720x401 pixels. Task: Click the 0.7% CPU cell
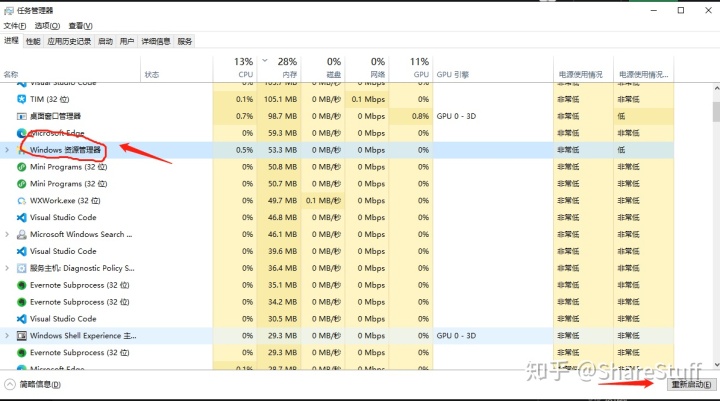[x=235, y=116]
